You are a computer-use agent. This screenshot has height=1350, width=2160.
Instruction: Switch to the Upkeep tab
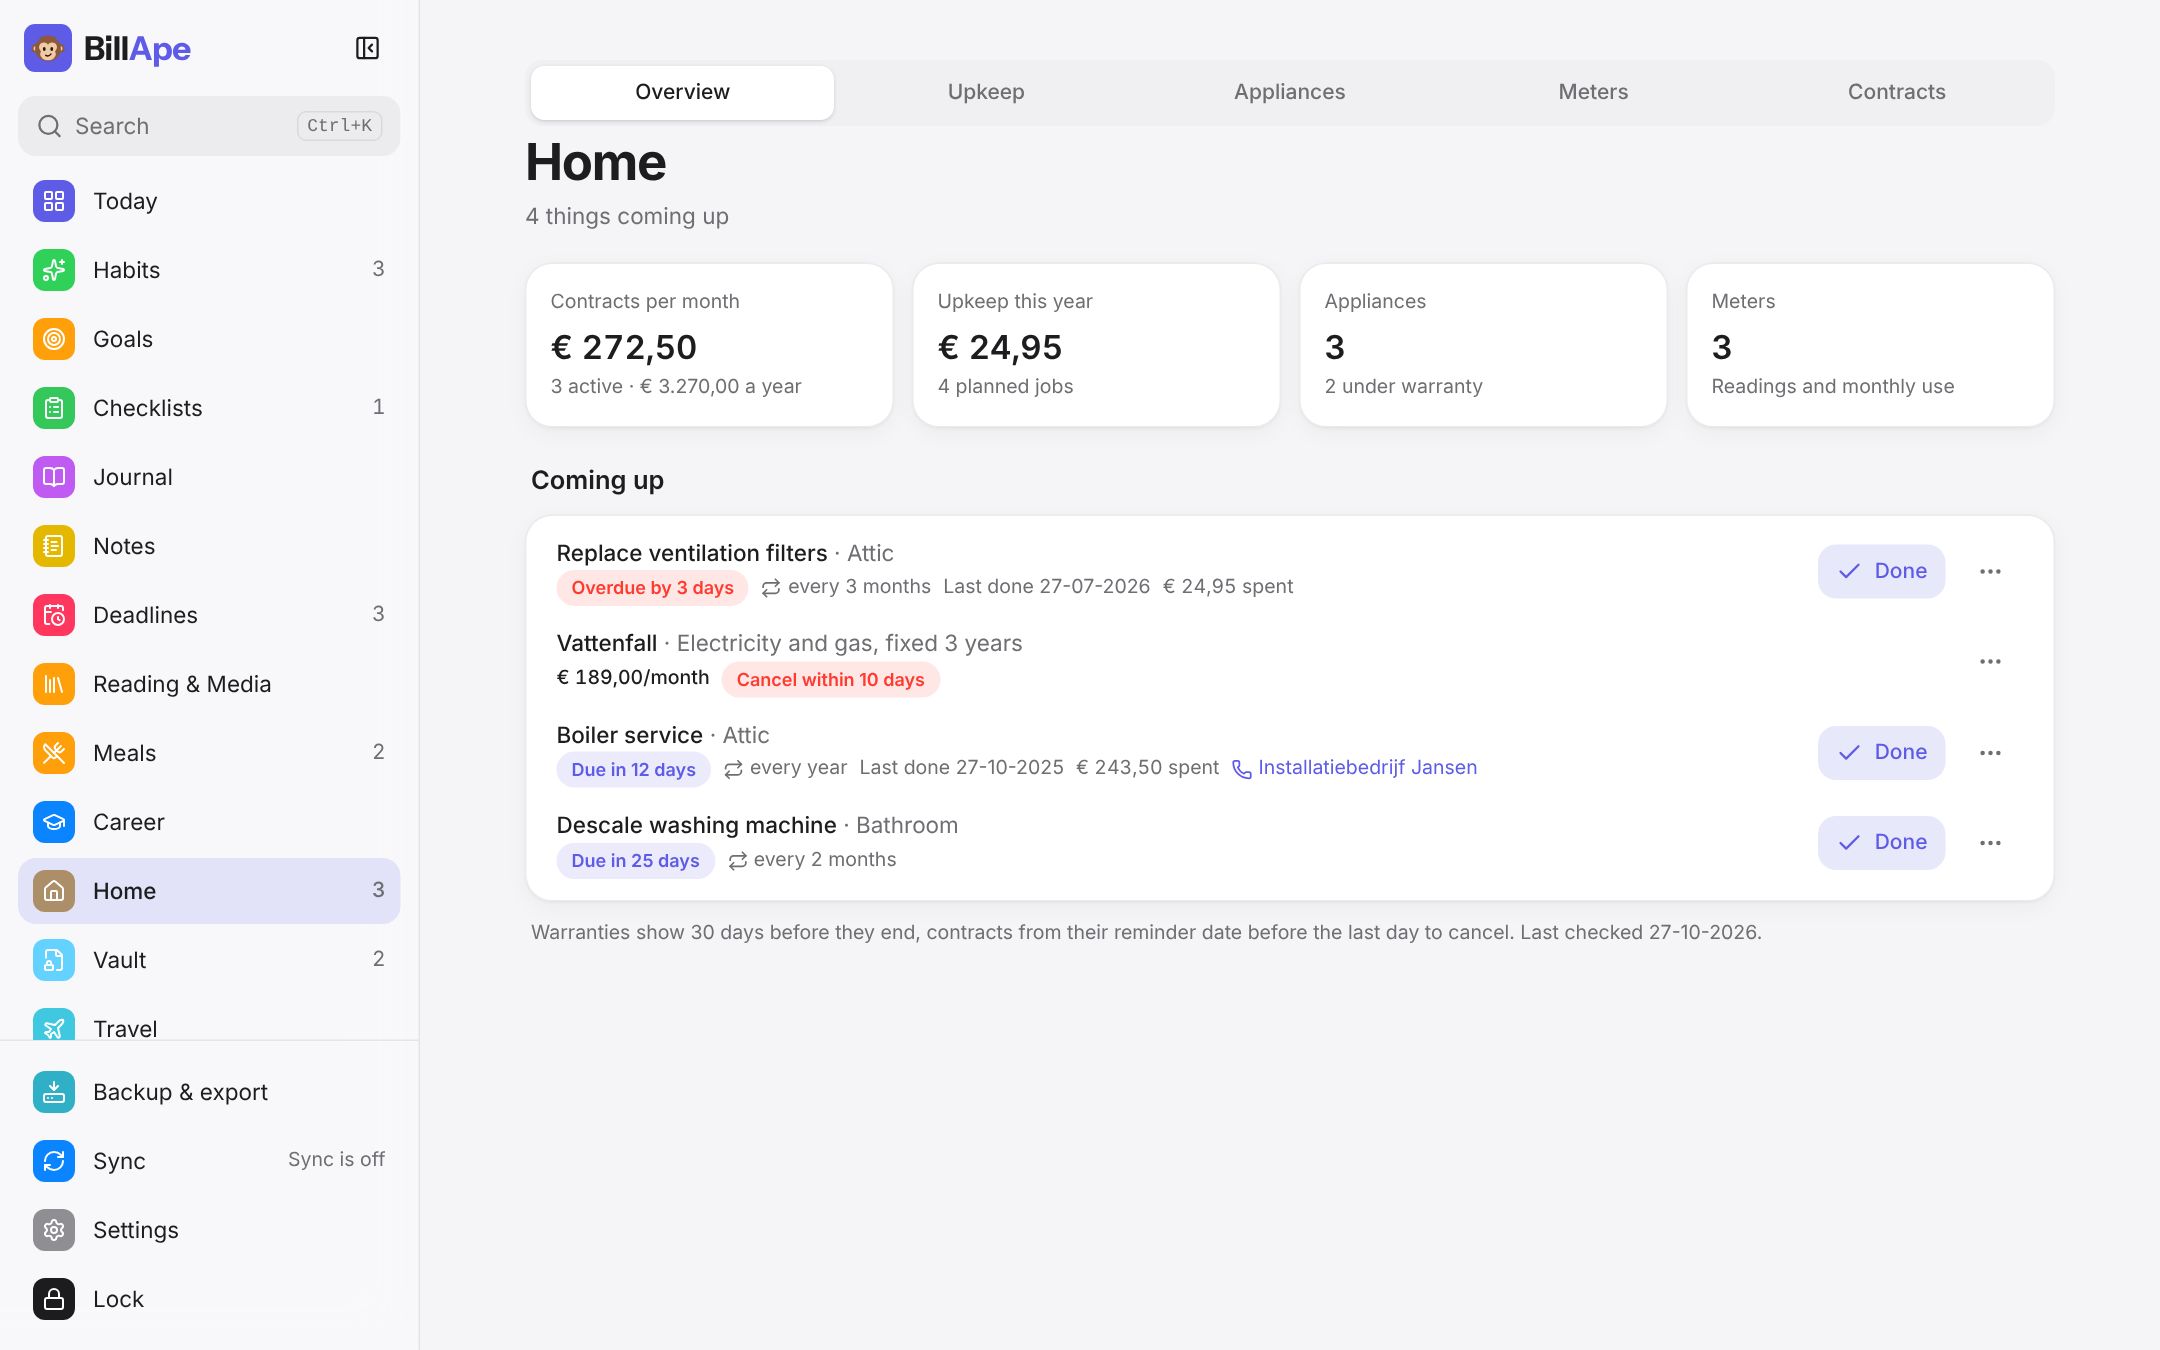click(x=986, y=92)
